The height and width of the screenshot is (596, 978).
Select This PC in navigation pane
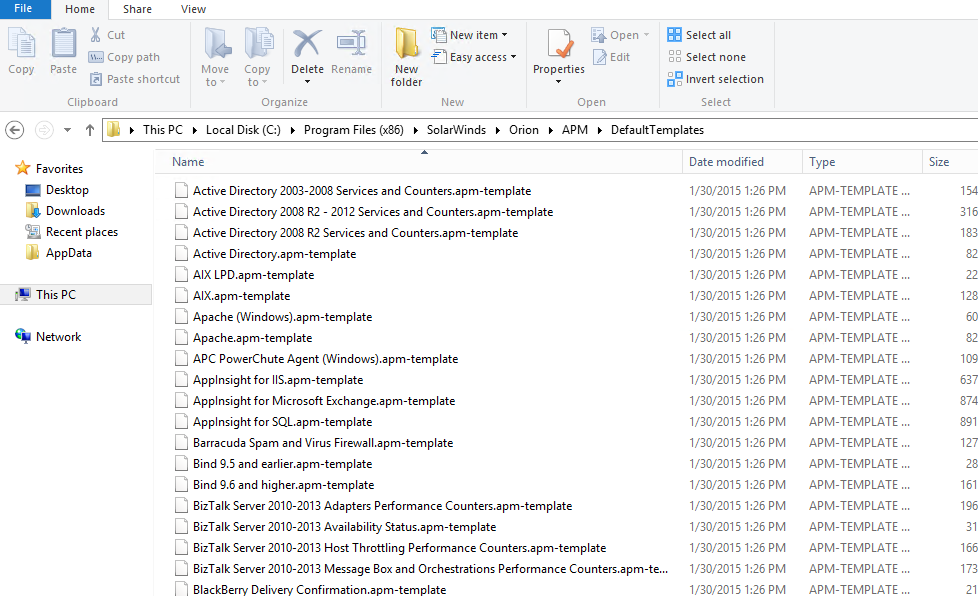click(76, 294)
